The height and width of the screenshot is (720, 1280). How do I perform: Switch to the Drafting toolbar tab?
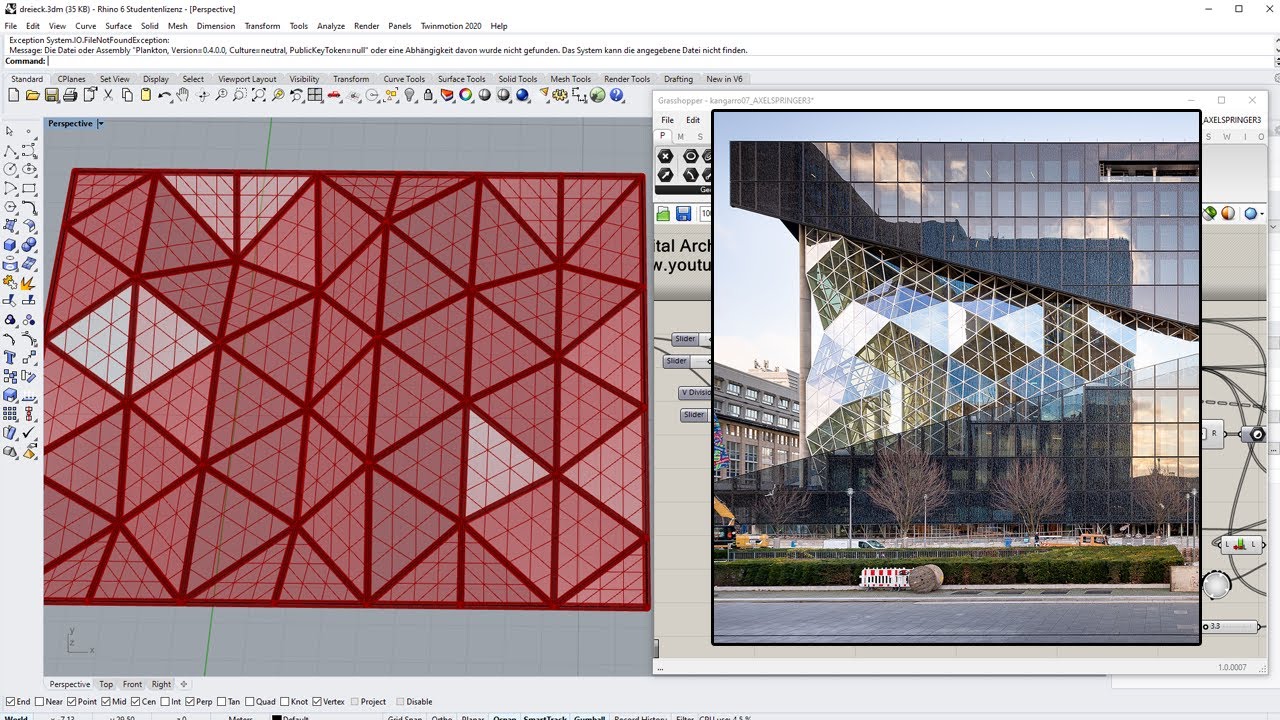pyautogui.click(x=678, y=79)
